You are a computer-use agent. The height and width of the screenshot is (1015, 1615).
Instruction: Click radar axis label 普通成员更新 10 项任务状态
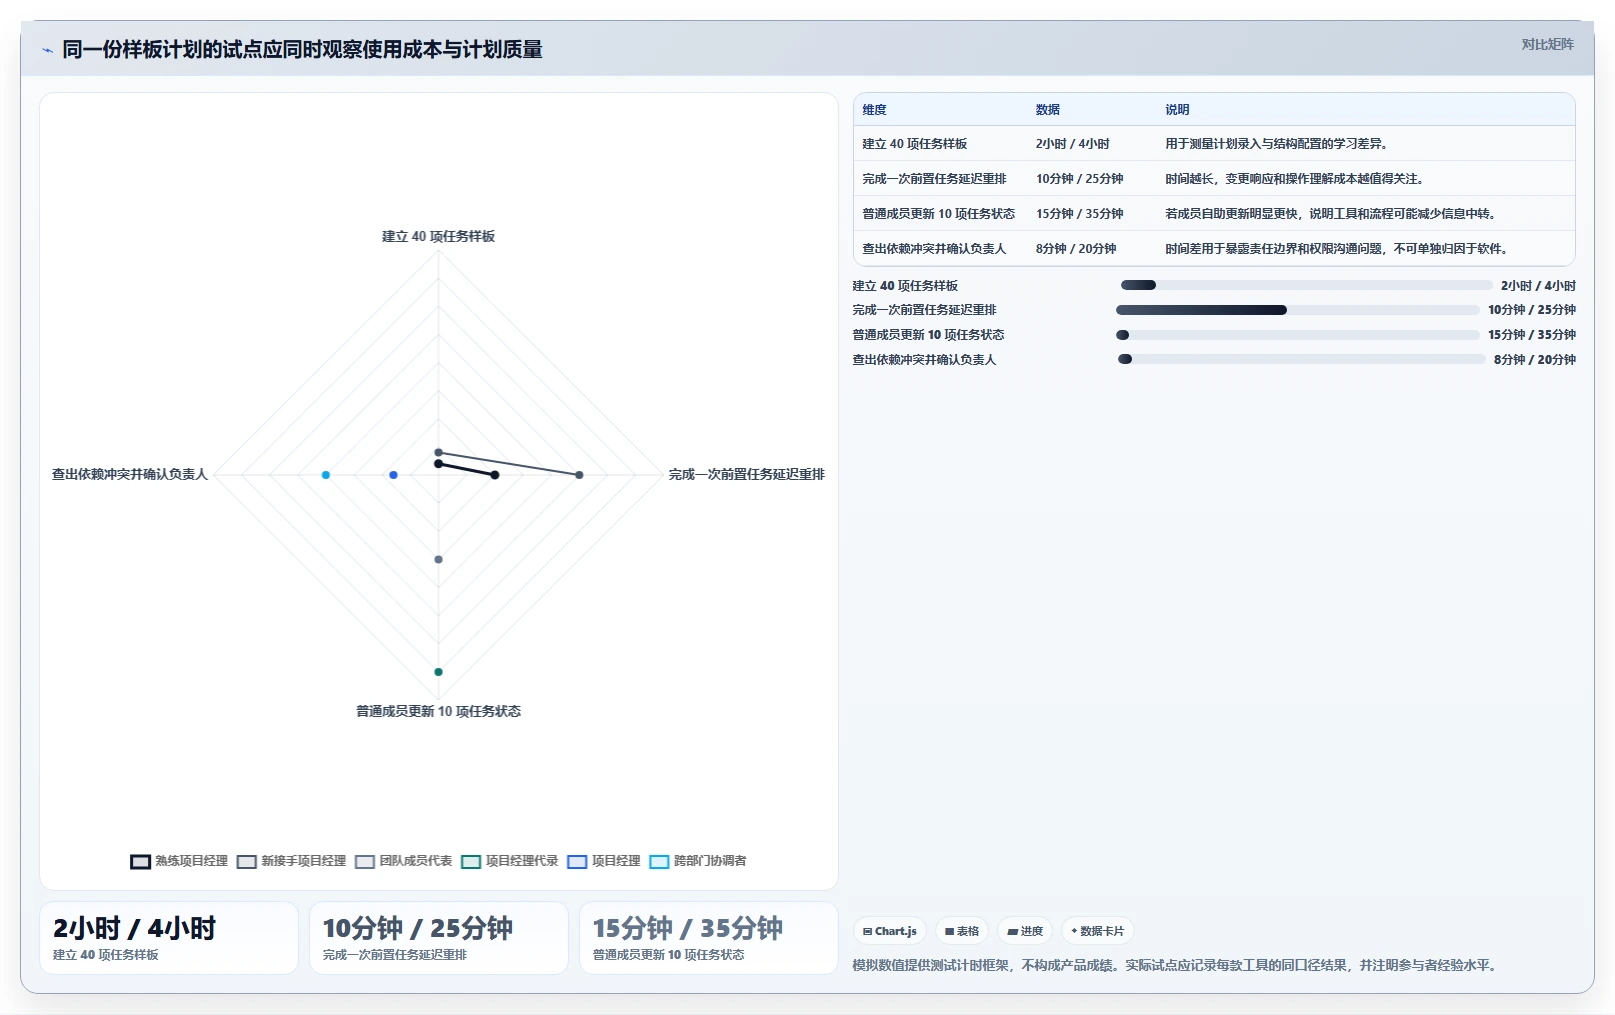[x=438, y=712]
